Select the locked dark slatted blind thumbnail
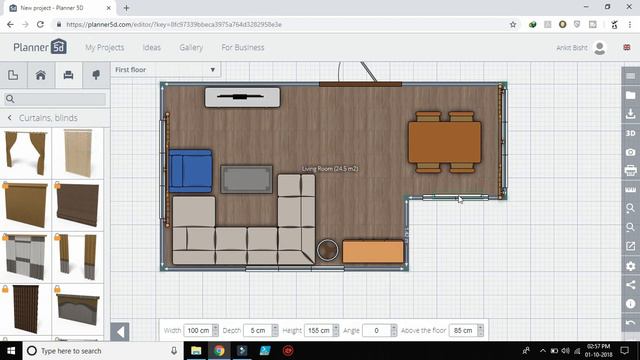The image size is (640, 360). coord(26,309)
